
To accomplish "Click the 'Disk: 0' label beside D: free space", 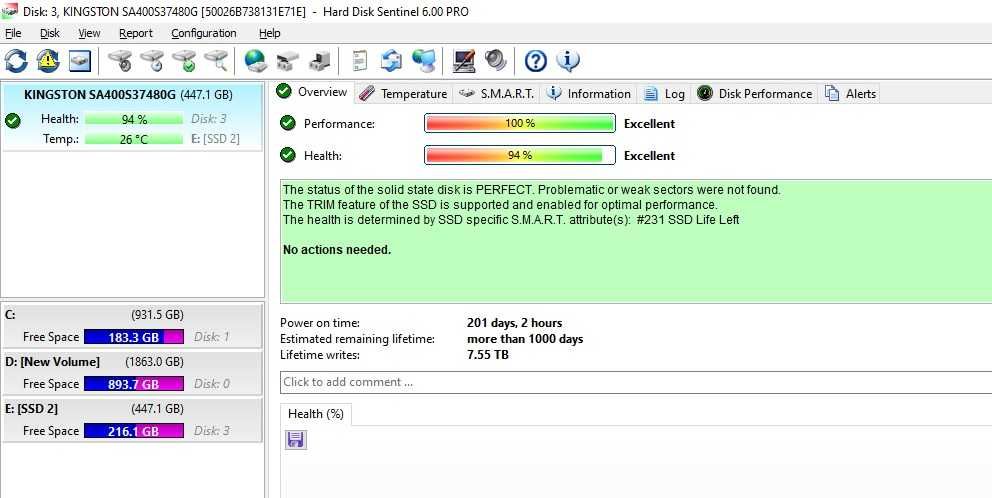I will (x=212, y=383).
